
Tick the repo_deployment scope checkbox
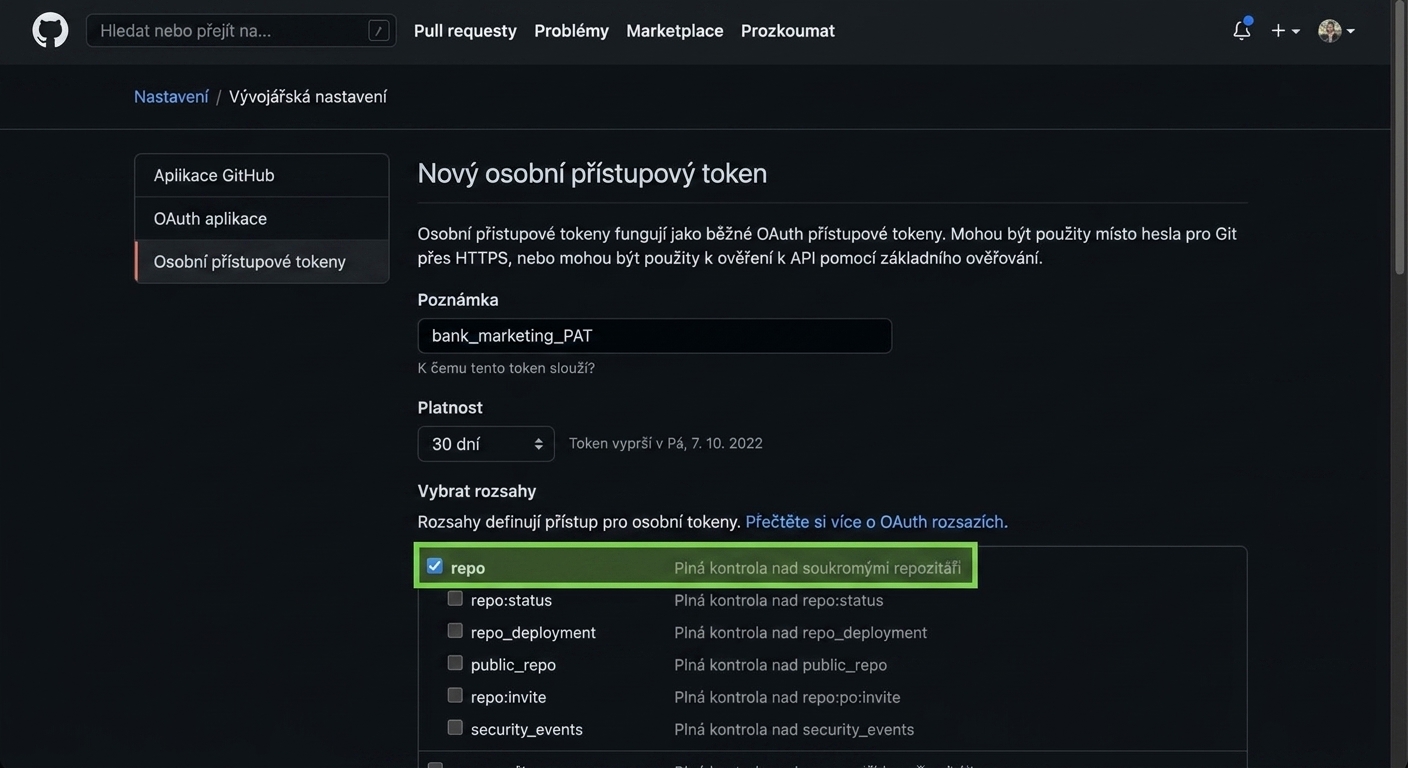455,630
